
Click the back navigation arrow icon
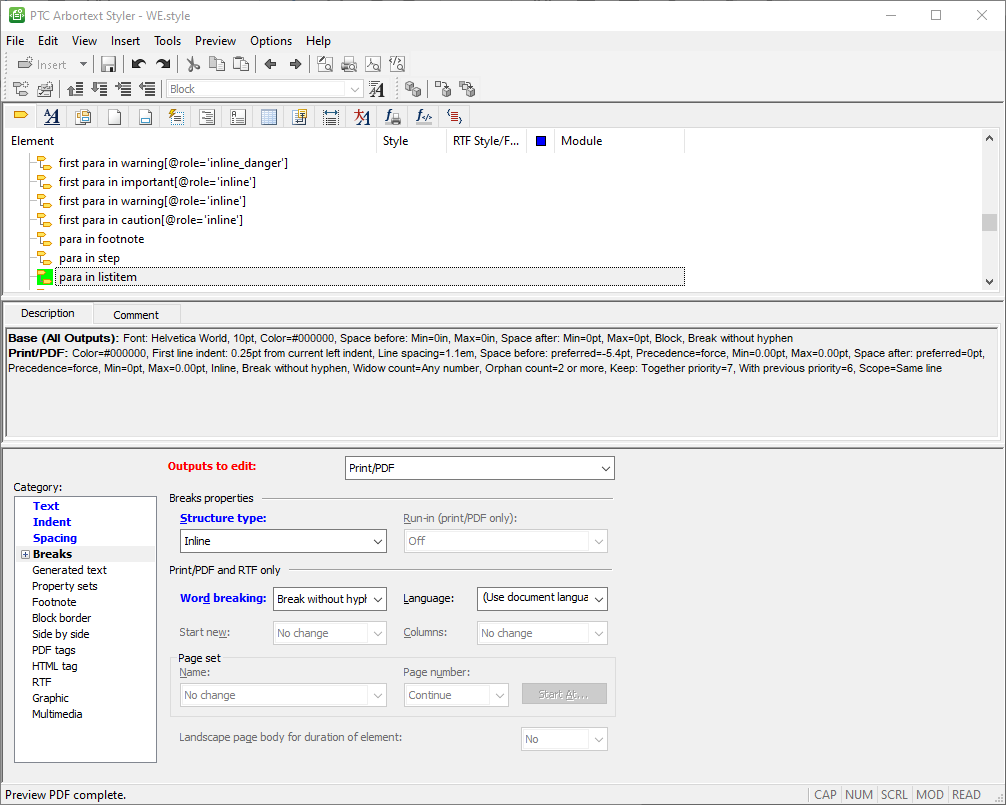tap(270, 64)
